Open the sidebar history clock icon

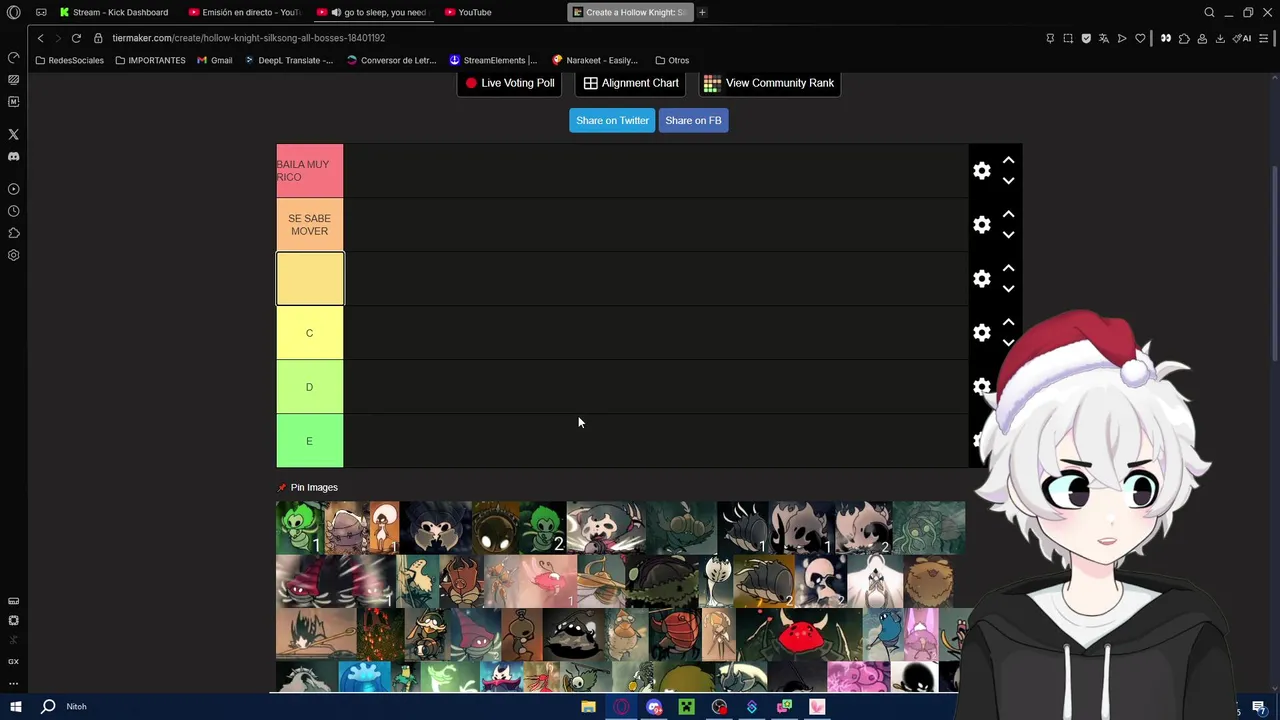13,211
